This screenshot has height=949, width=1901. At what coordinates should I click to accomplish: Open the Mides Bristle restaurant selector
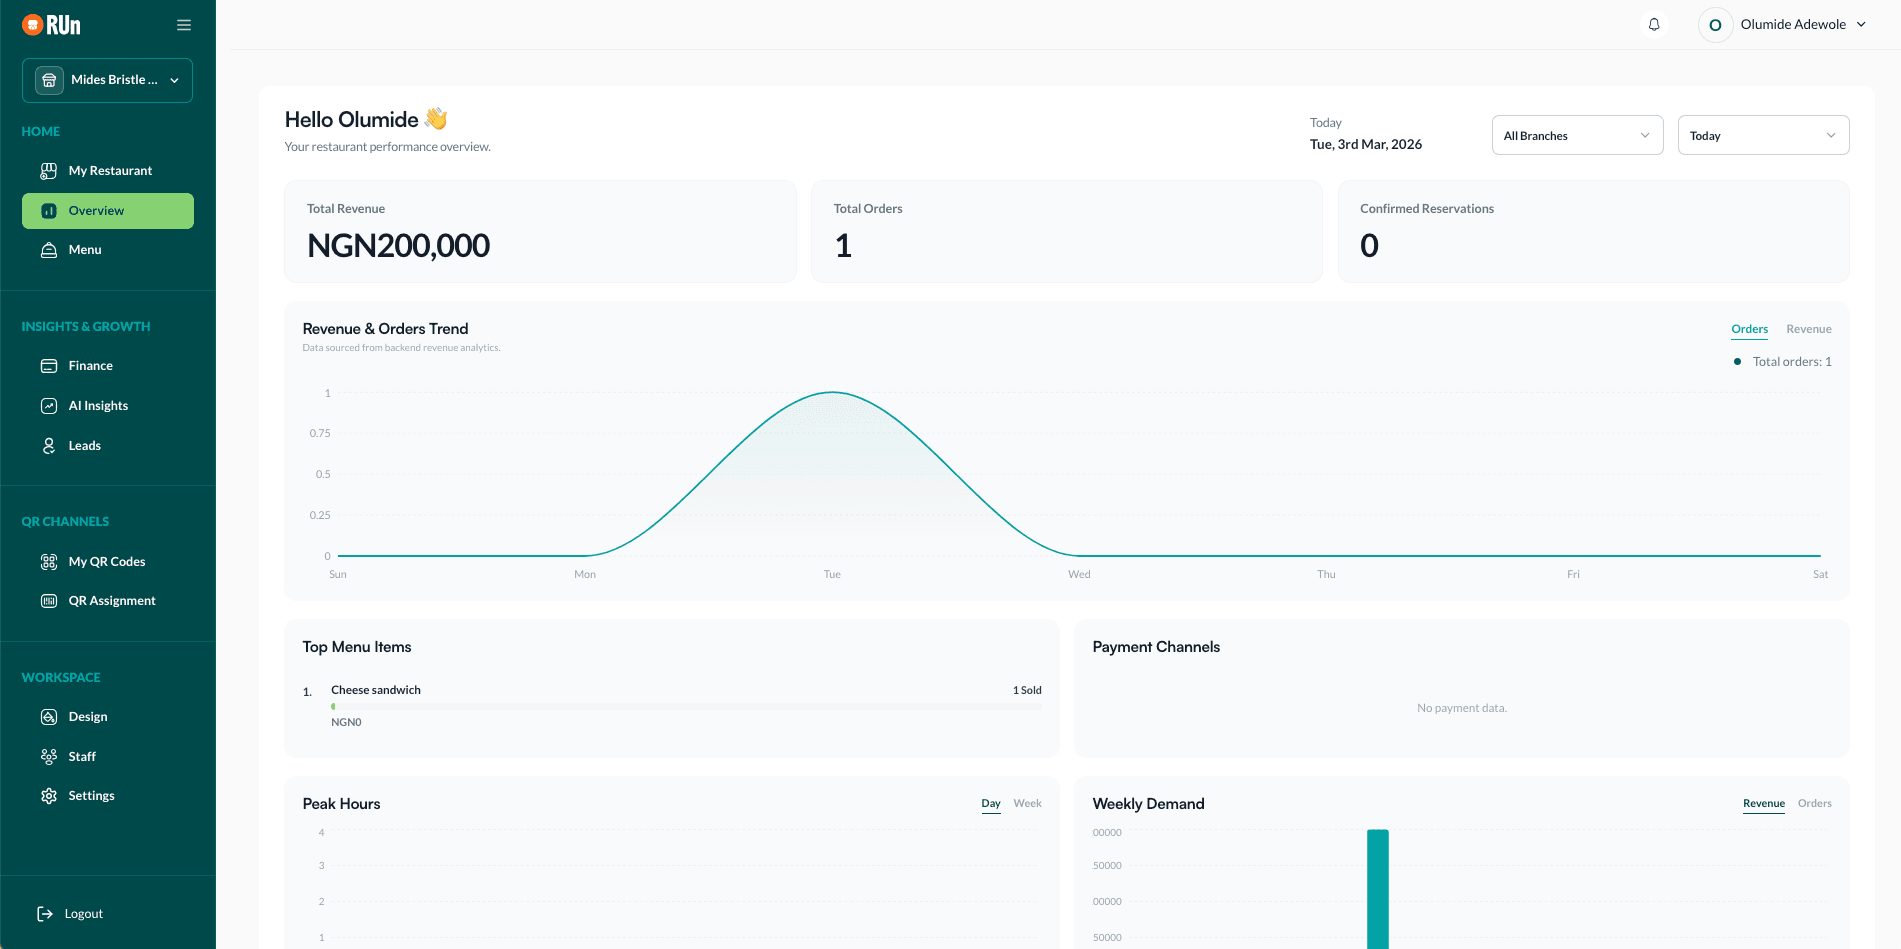pos(107,80)
